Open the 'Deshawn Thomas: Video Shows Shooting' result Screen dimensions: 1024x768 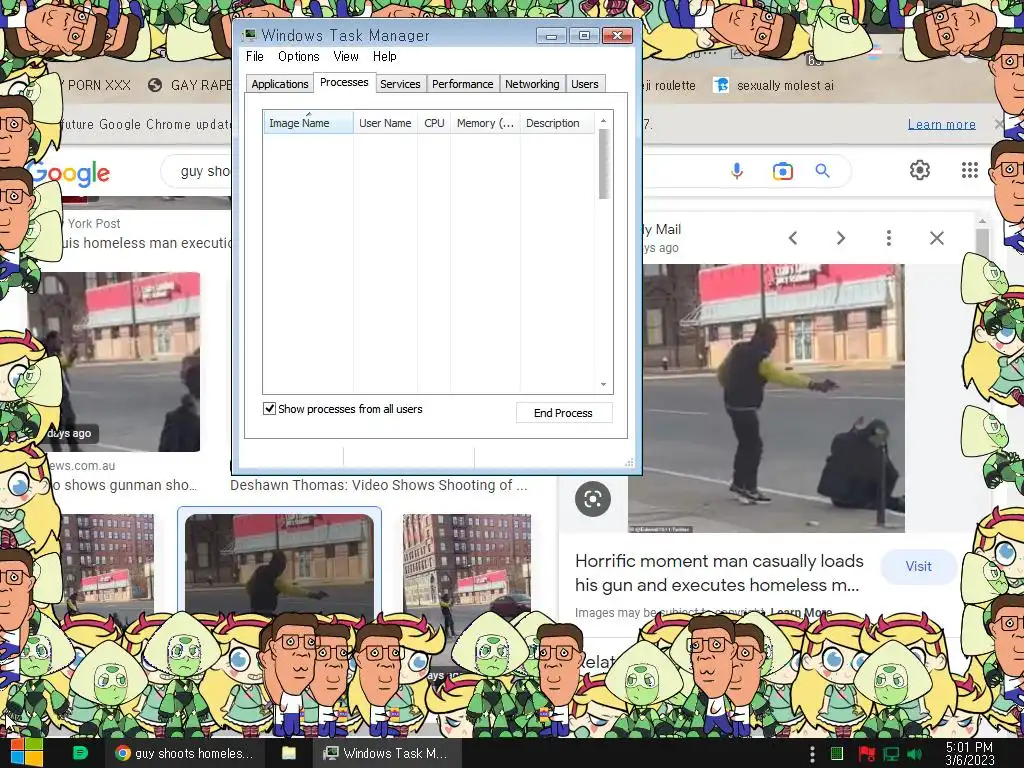(x=379, y=485)
